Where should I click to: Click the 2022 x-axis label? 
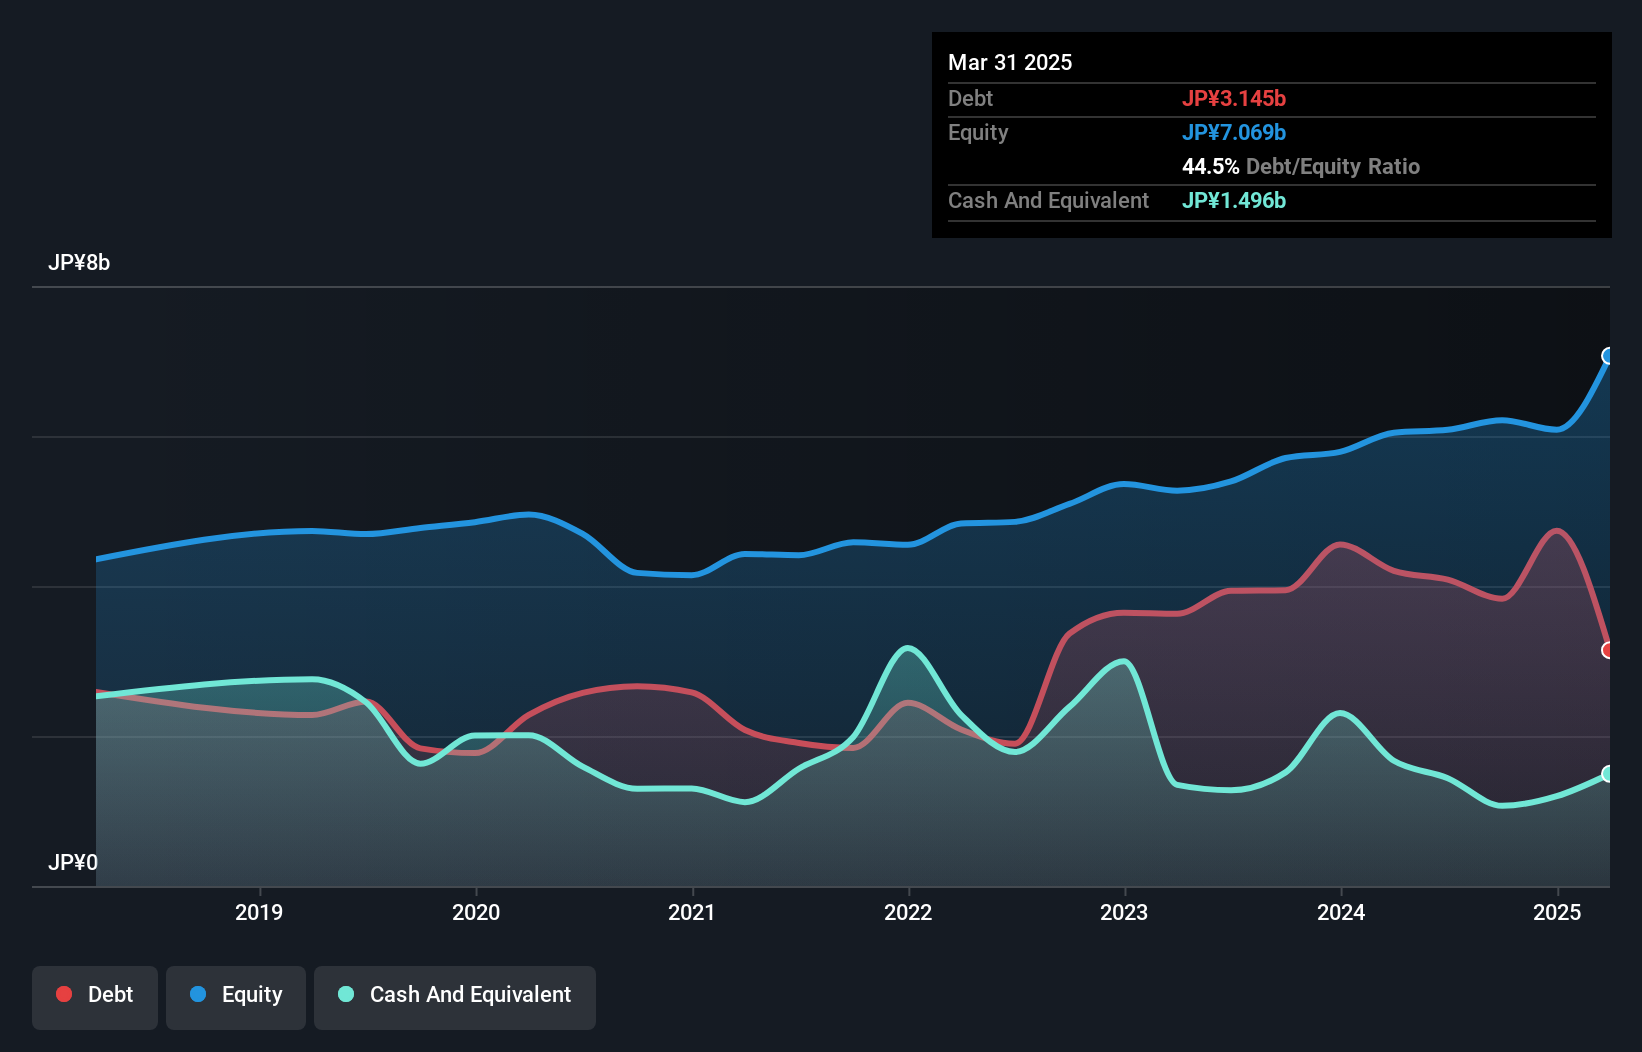tap(908, 912)
